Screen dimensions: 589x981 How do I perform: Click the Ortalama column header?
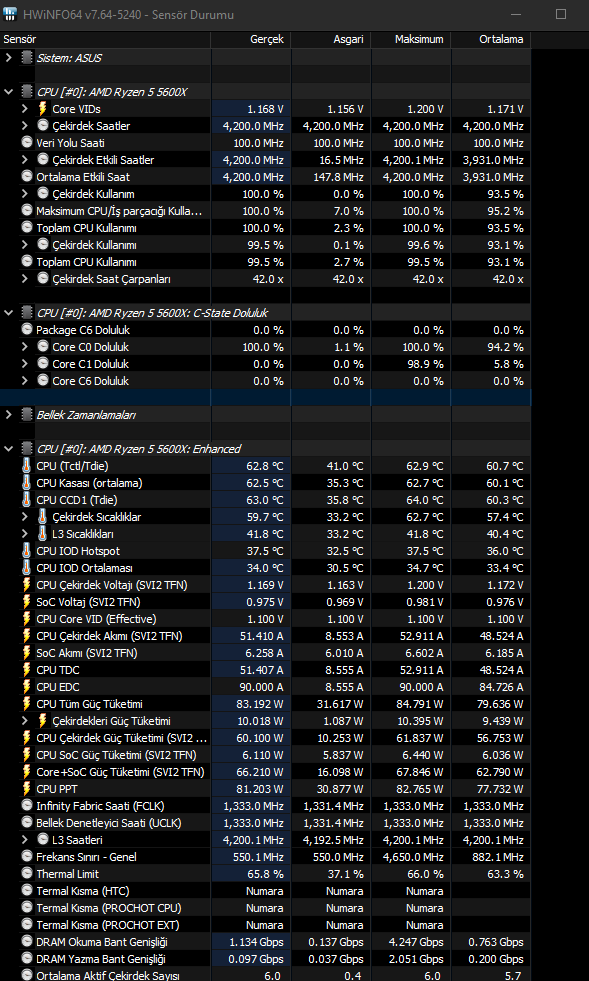491,39
